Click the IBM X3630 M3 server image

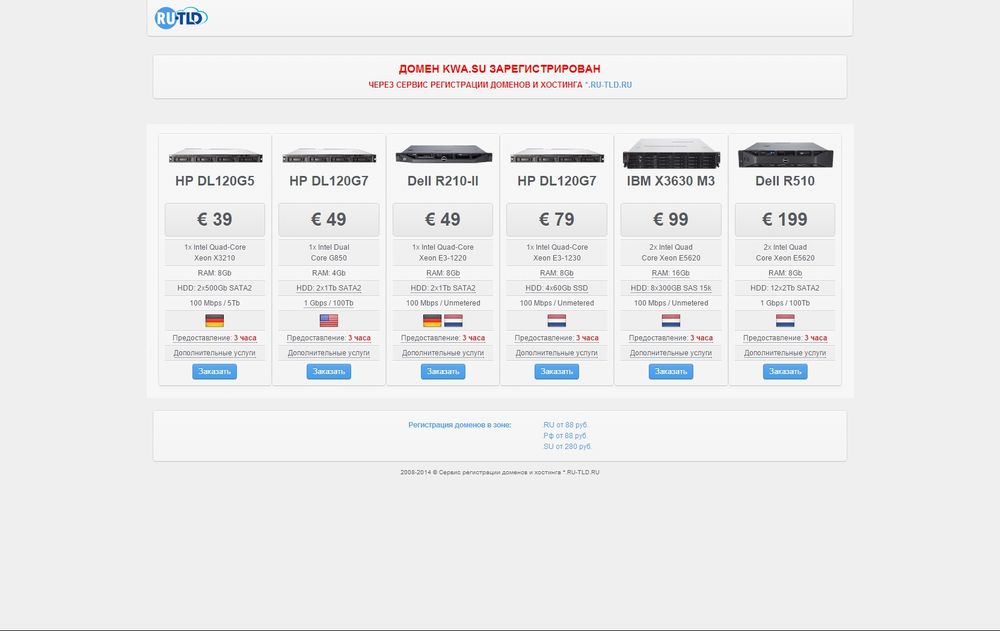672,153
